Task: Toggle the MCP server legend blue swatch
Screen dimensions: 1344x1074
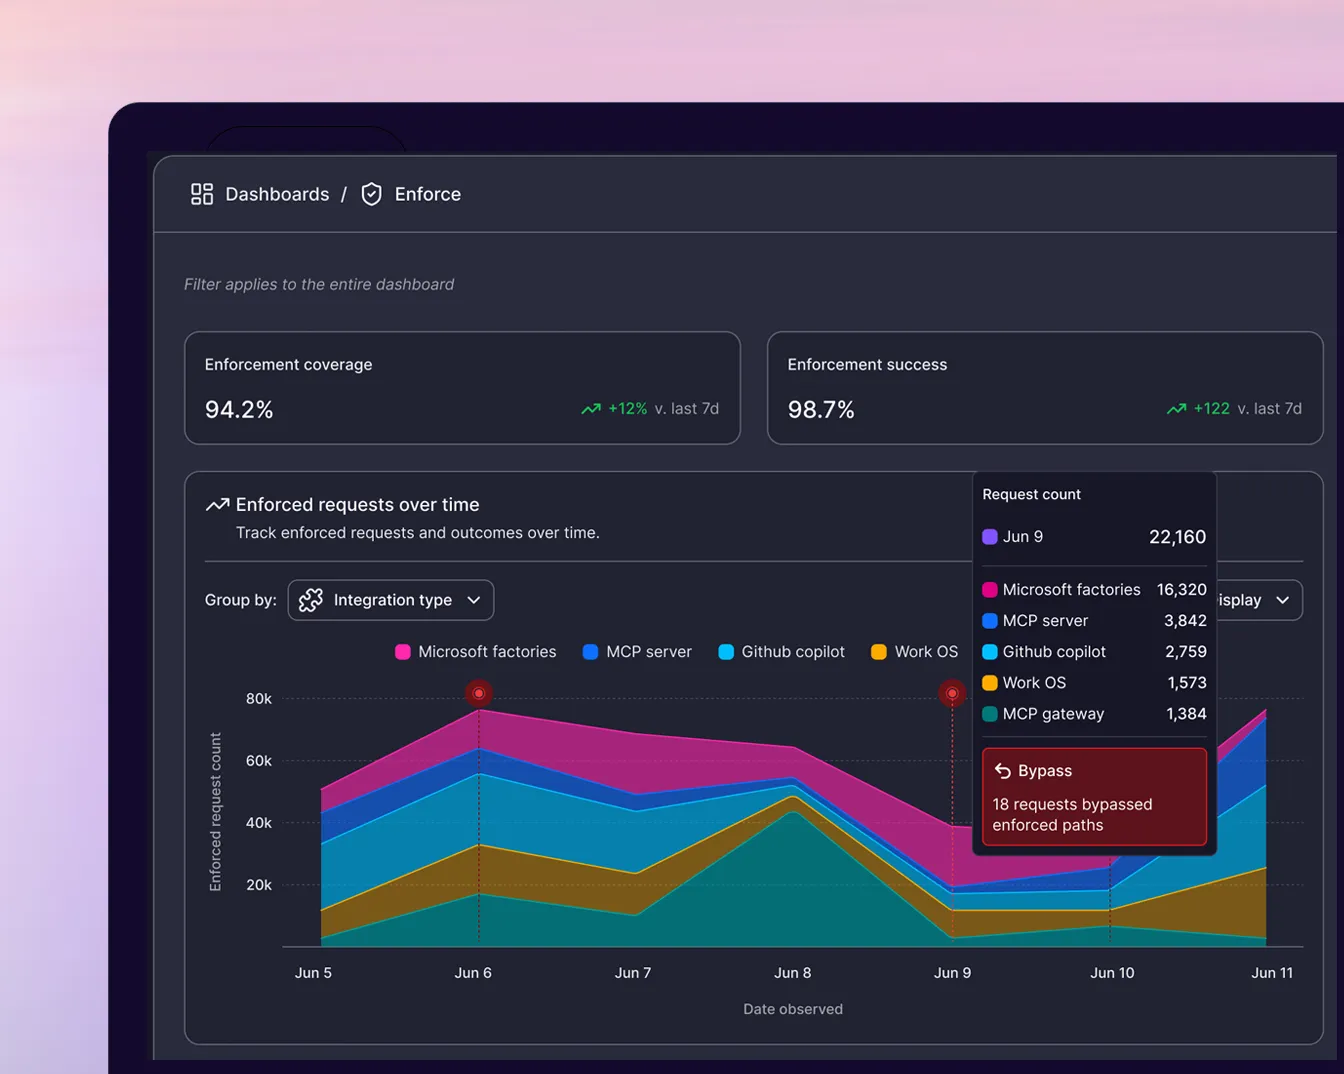Action: (590, 652)
